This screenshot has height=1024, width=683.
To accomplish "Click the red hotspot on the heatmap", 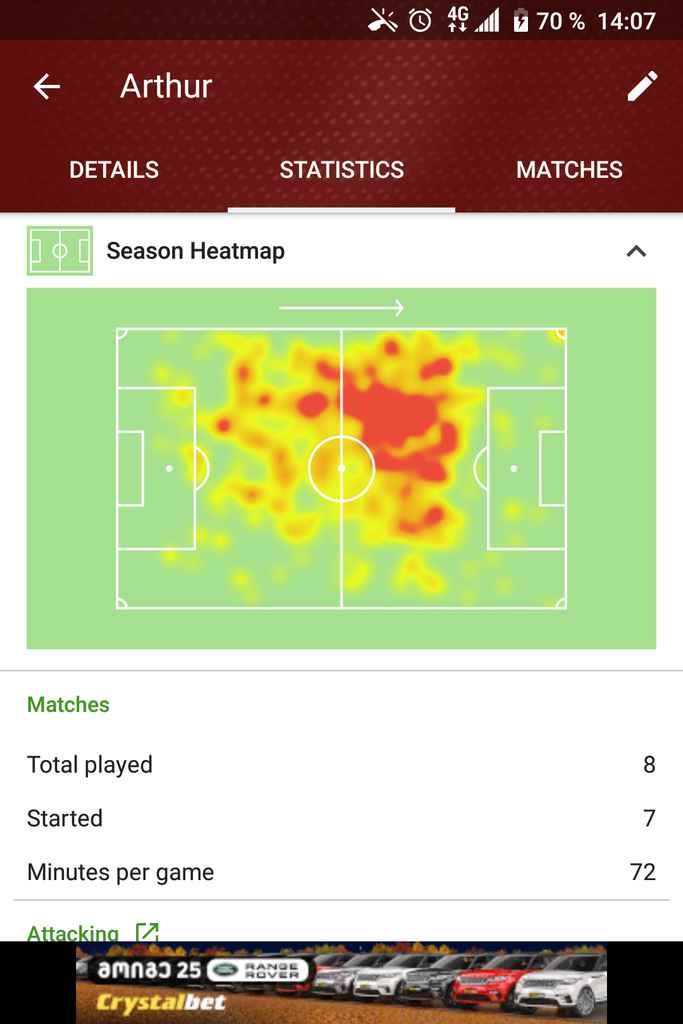I will pyautogui.click(x=392, y=418).
